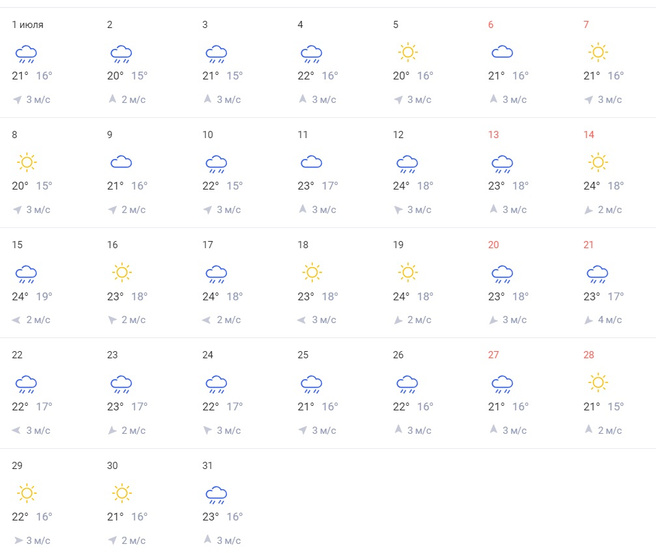This screenshot has height=555, width=656.
Task: Select the cloud icon on day 6
Action: (502, 52)
